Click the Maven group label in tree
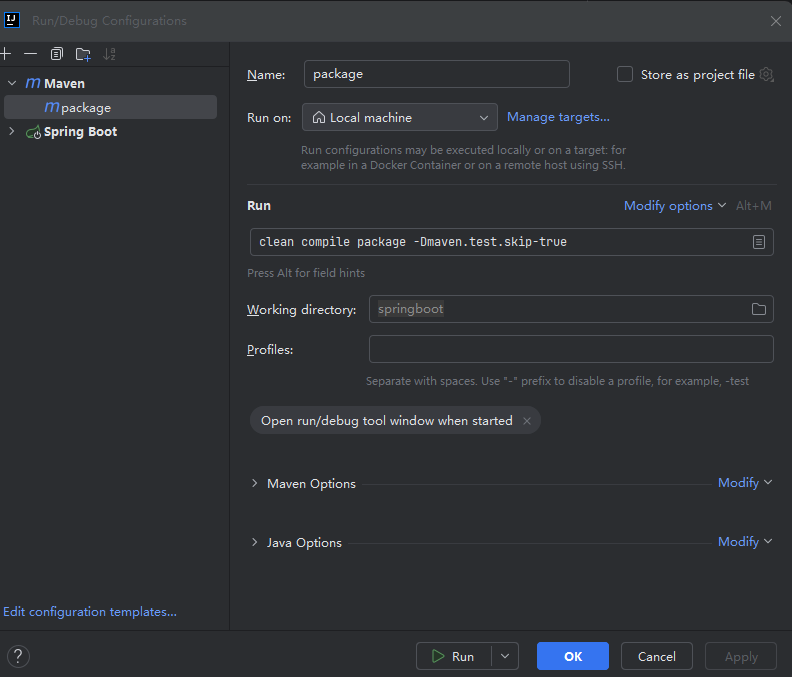This screenshot has height=677, width=792. [64, 83]
